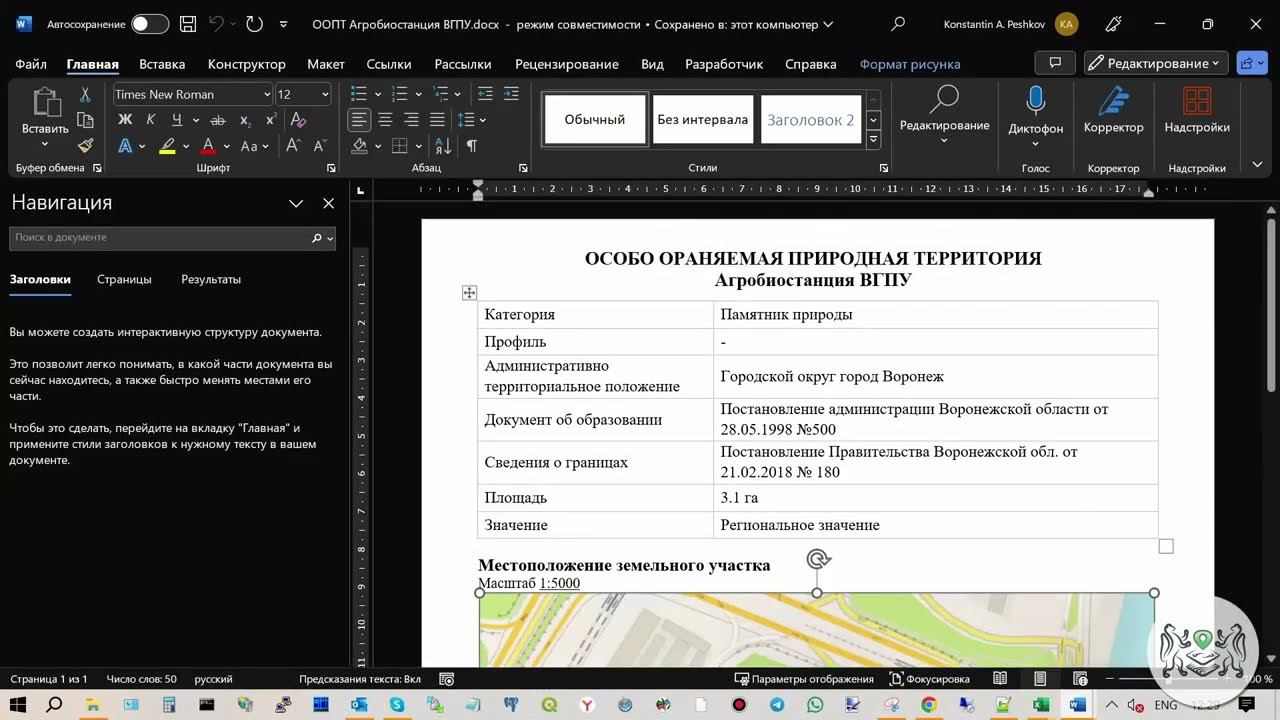This screenshot has width=1280, height=720.
Task: Switch to the Вставка tab
Action: pos(162,64)
